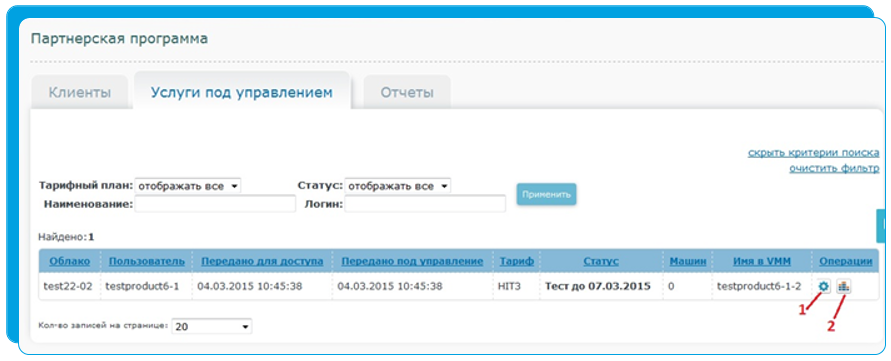Switch to the Клиенты tab
Viewport: 891px width, 361px height.
click(80, 93)
